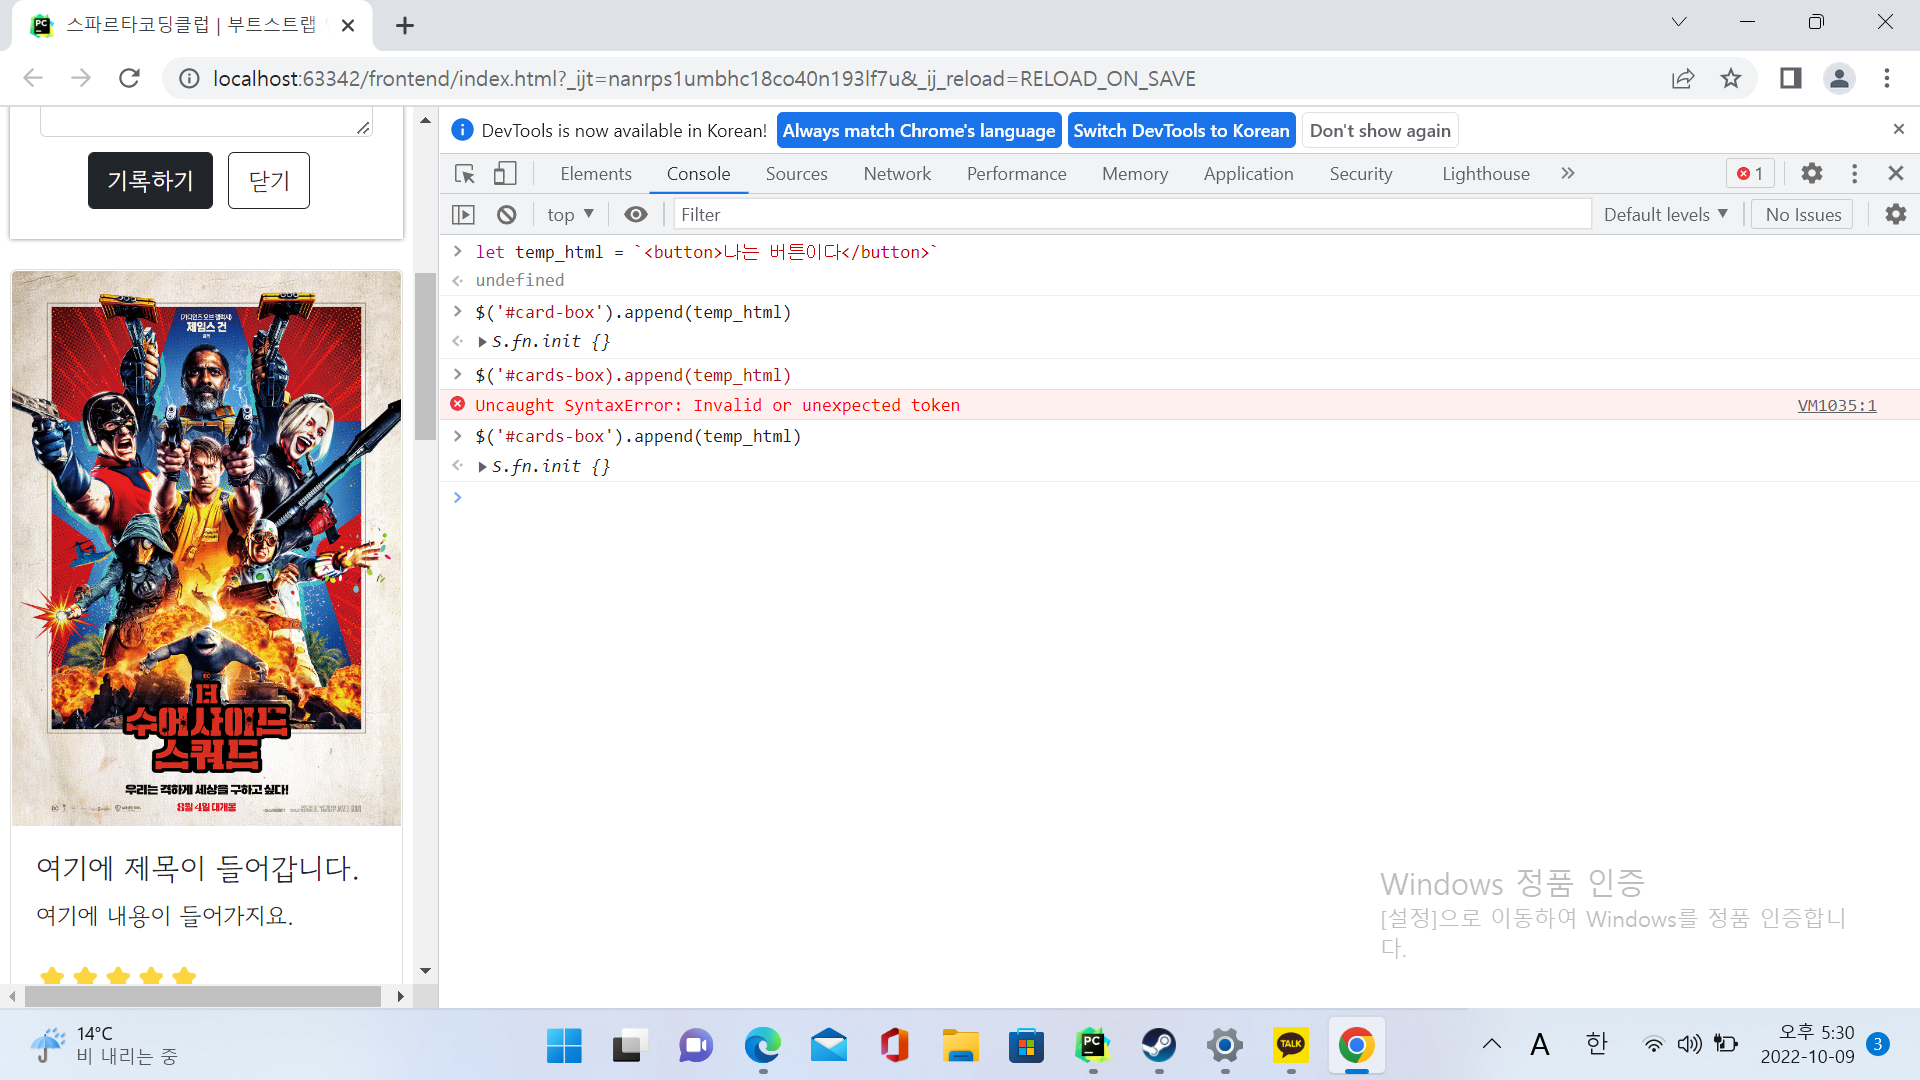
Task: Click the page's vertical scrollbar thumb
Action: [425, 356]
